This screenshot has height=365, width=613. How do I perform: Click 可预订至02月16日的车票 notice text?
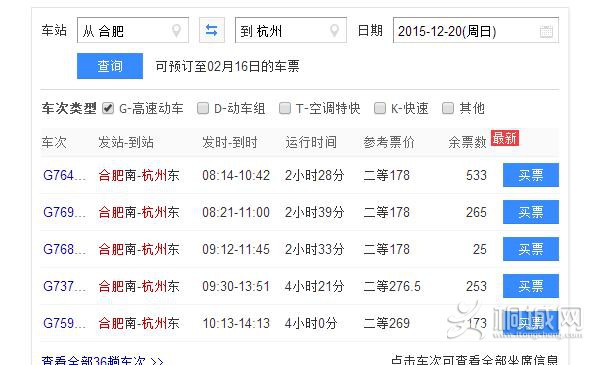(x=227, y=66)
